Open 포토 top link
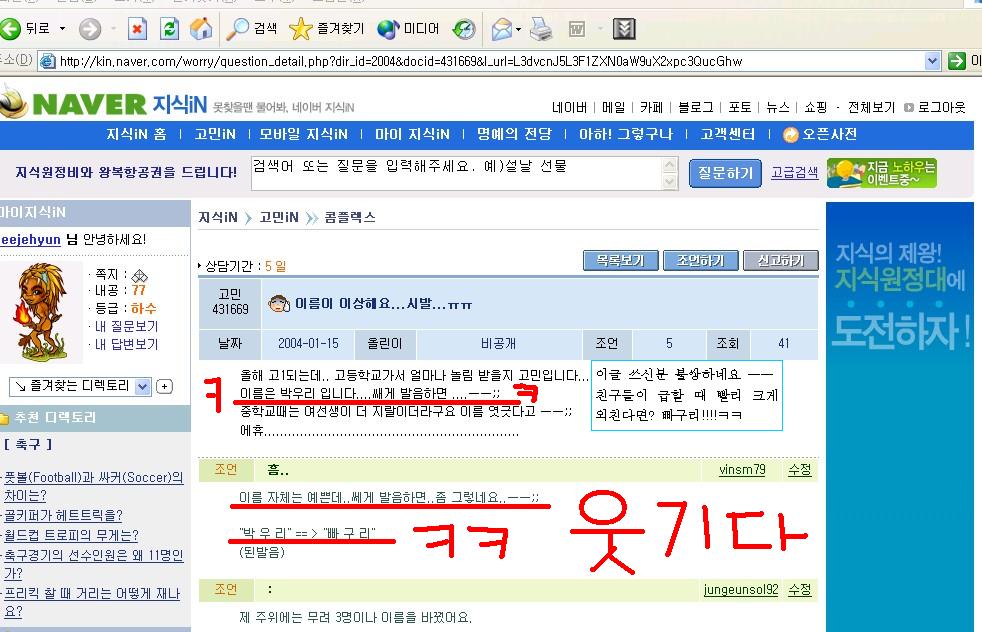The width and height of the screenshot is (982, 632). (740, 107)
